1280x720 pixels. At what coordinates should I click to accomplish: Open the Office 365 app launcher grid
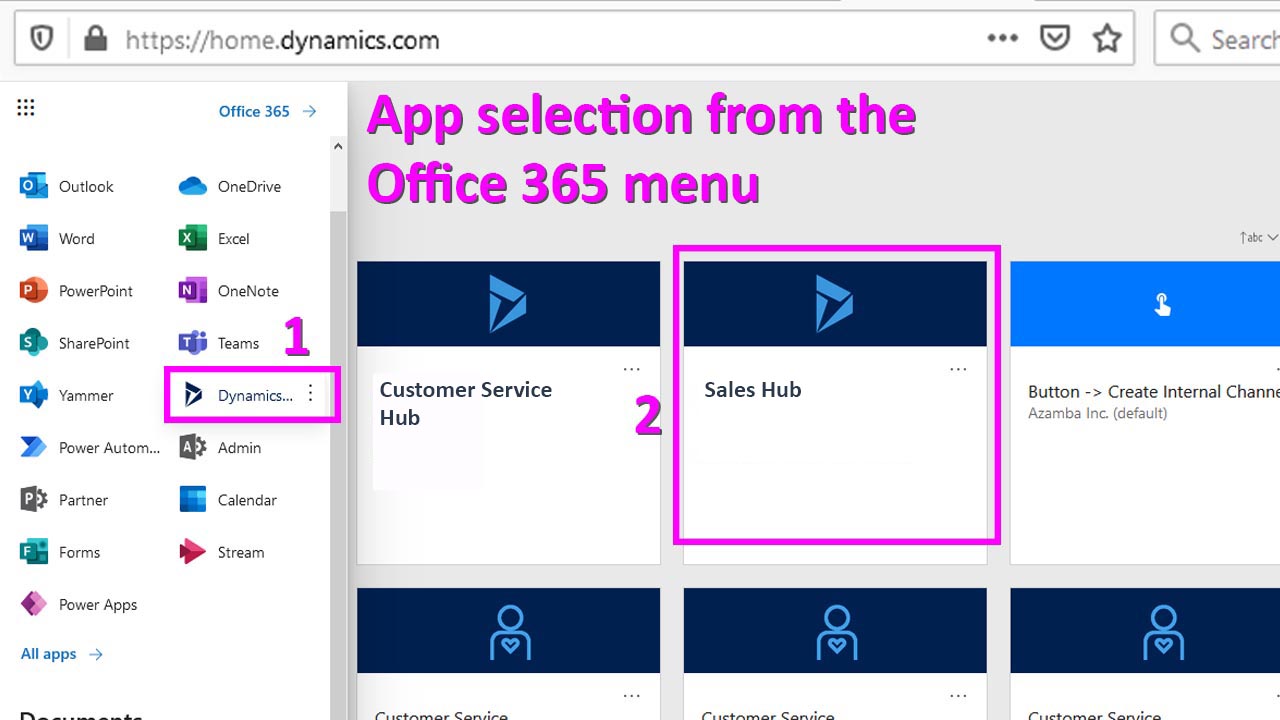[x=26, y=108]
